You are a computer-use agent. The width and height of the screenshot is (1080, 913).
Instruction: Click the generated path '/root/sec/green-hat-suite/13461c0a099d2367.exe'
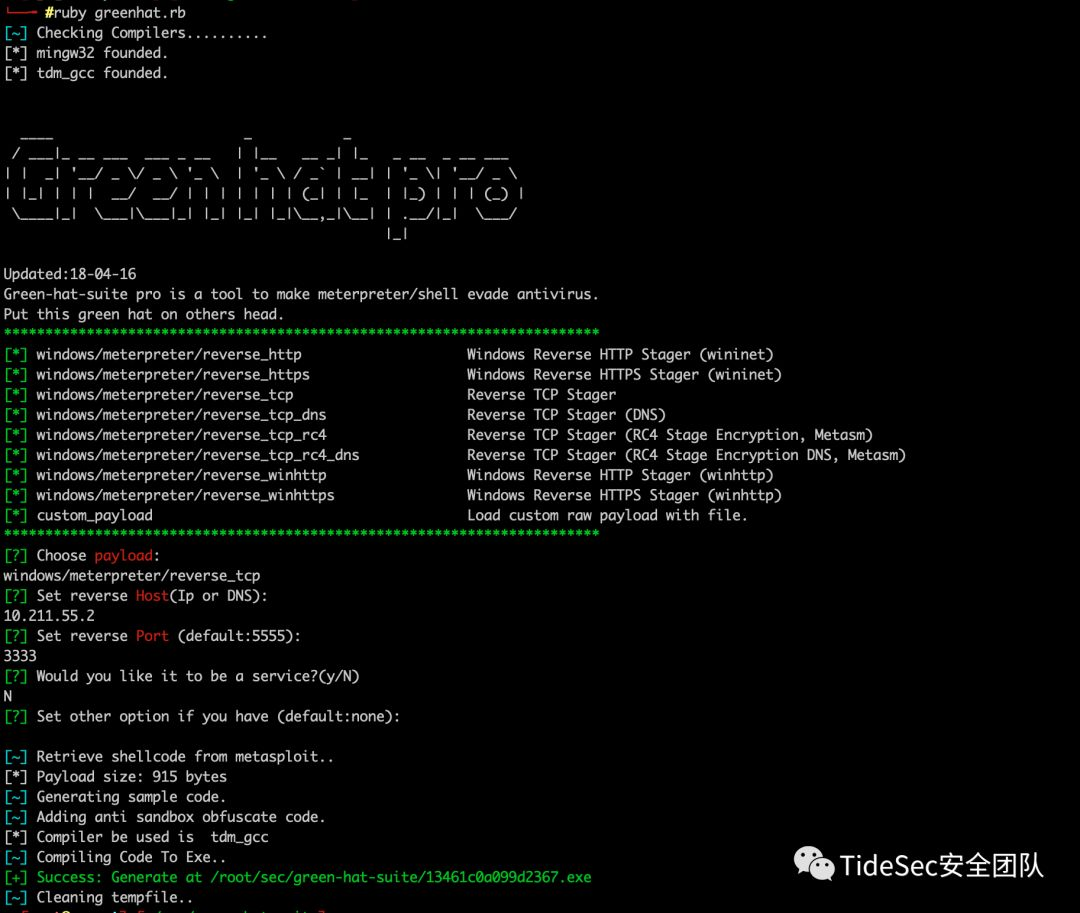click(x=401, y=877)
